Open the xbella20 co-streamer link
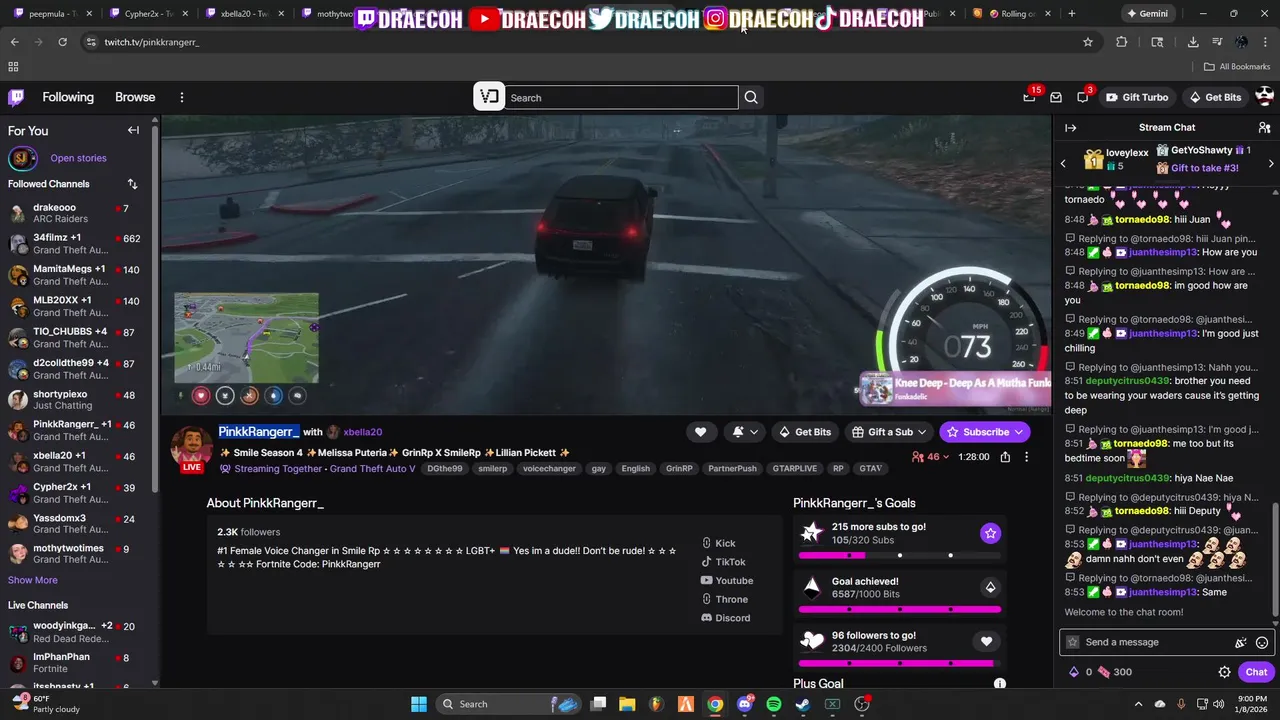 point(362,432)
